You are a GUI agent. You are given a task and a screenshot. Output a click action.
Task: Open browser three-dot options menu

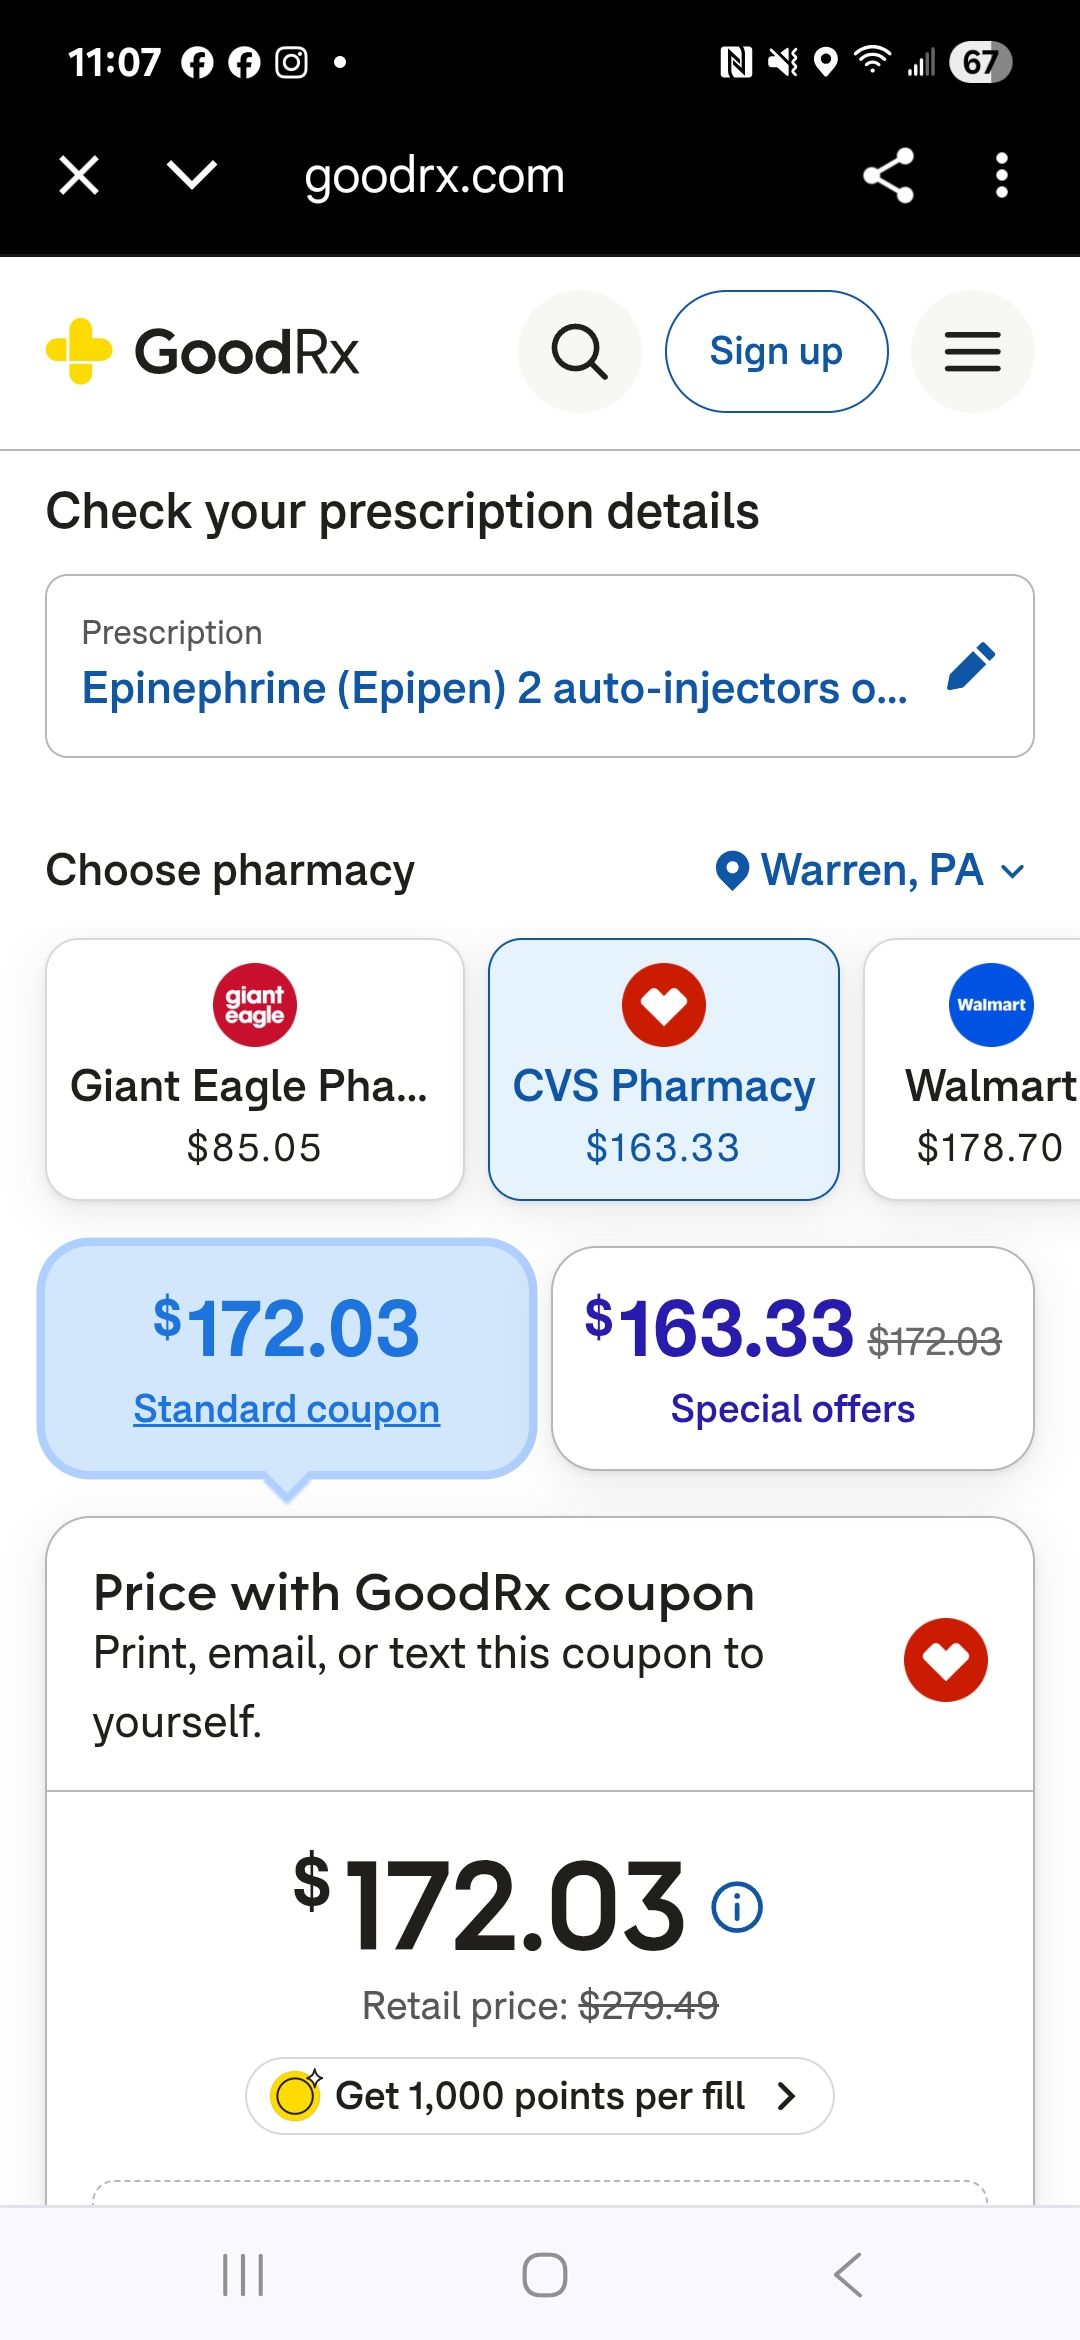pyautogui.click(x=1001, y=176)
